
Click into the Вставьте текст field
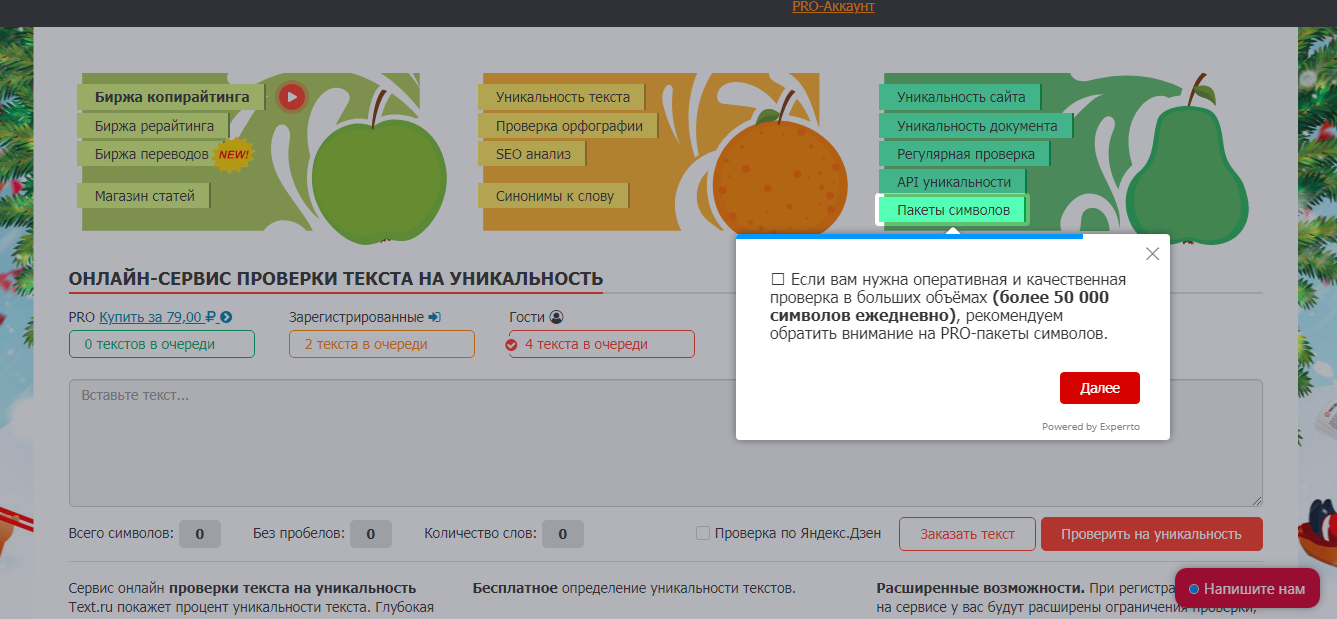pyautogui.click(x=665, y=443)
